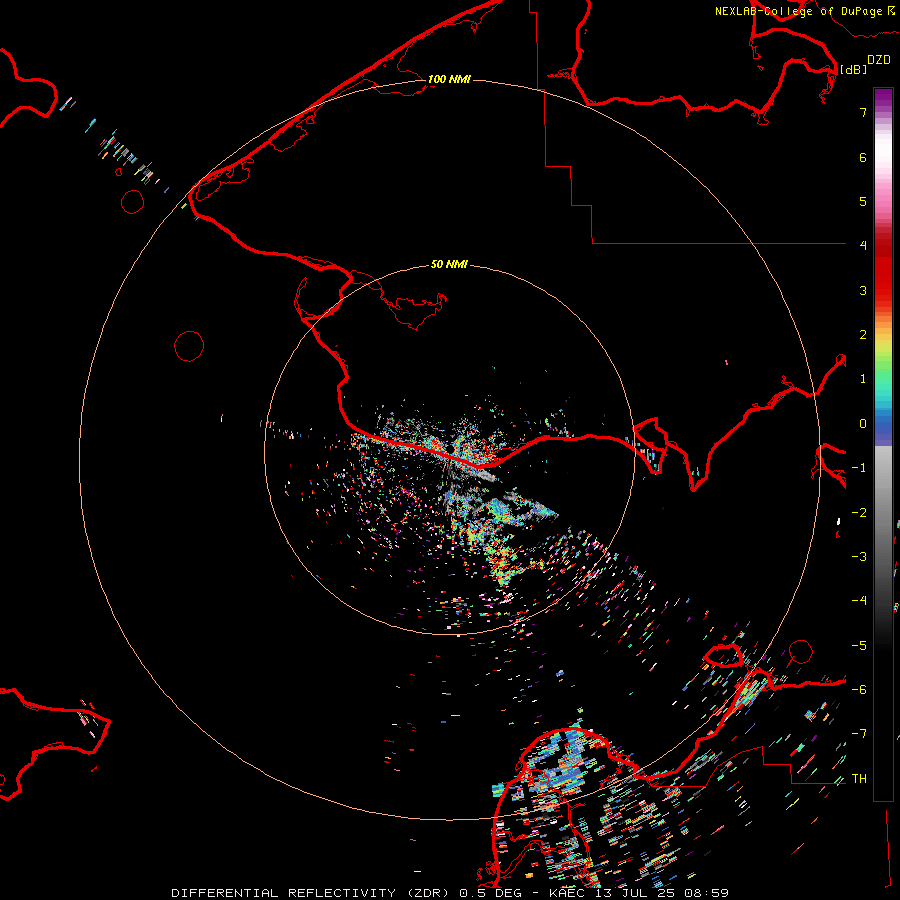
Task: Click the 1 value on the scale
Action: coord(863,379)
